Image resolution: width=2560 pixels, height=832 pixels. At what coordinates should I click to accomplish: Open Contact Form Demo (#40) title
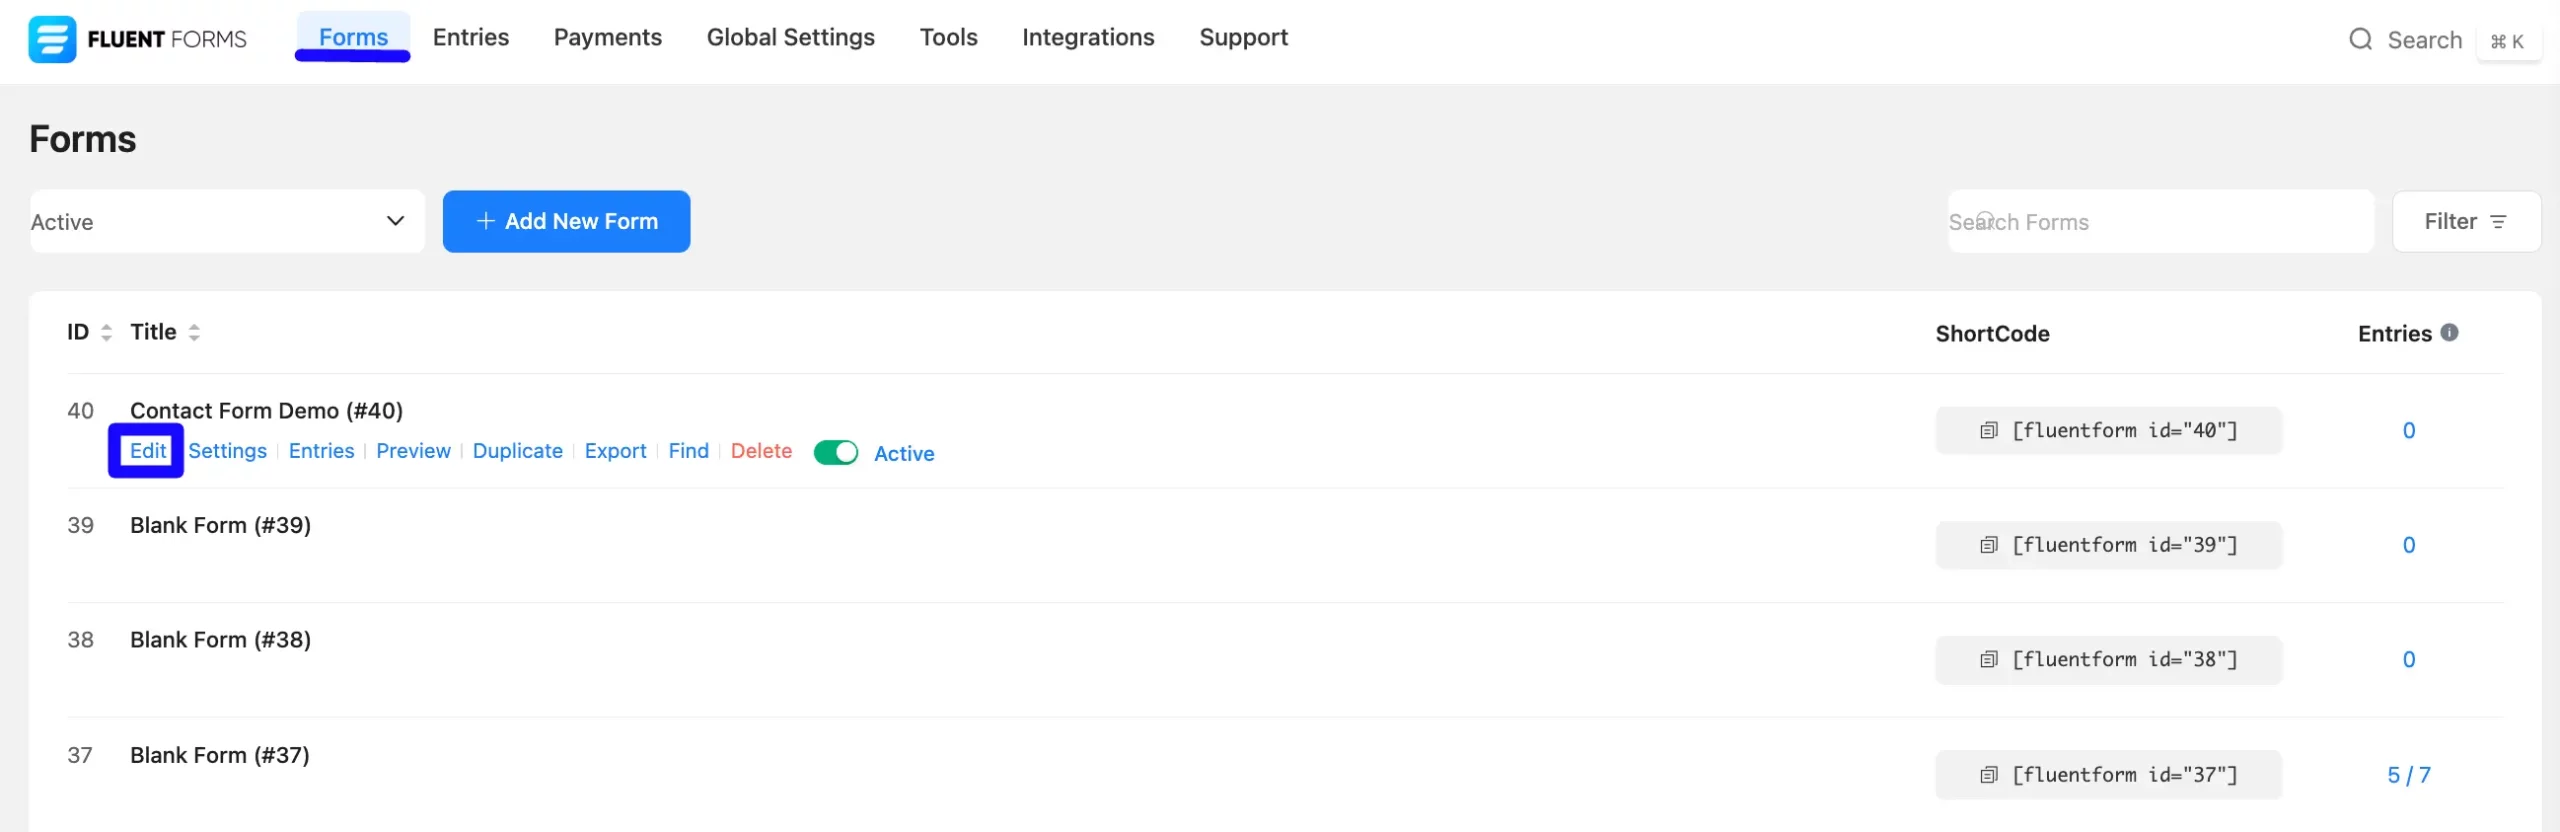pyautogui.click(x=266, y=410)
